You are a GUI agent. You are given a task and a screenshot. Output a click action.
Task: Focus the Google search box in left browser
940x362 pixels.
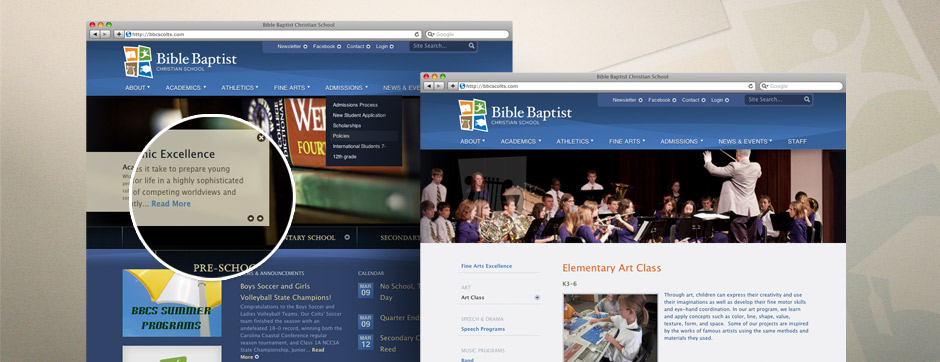click(467, 35)
